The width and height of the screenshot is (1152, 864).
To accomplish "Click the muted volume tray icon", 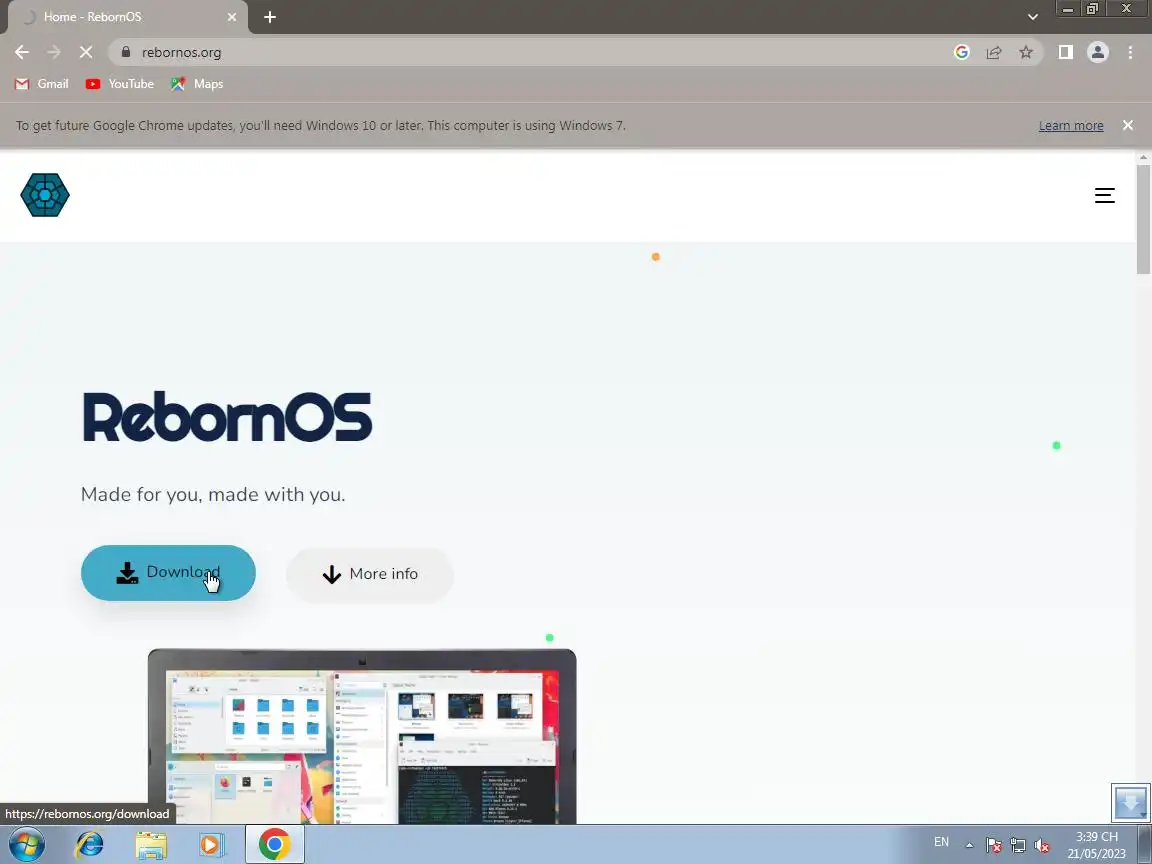I will [1042, 846].
